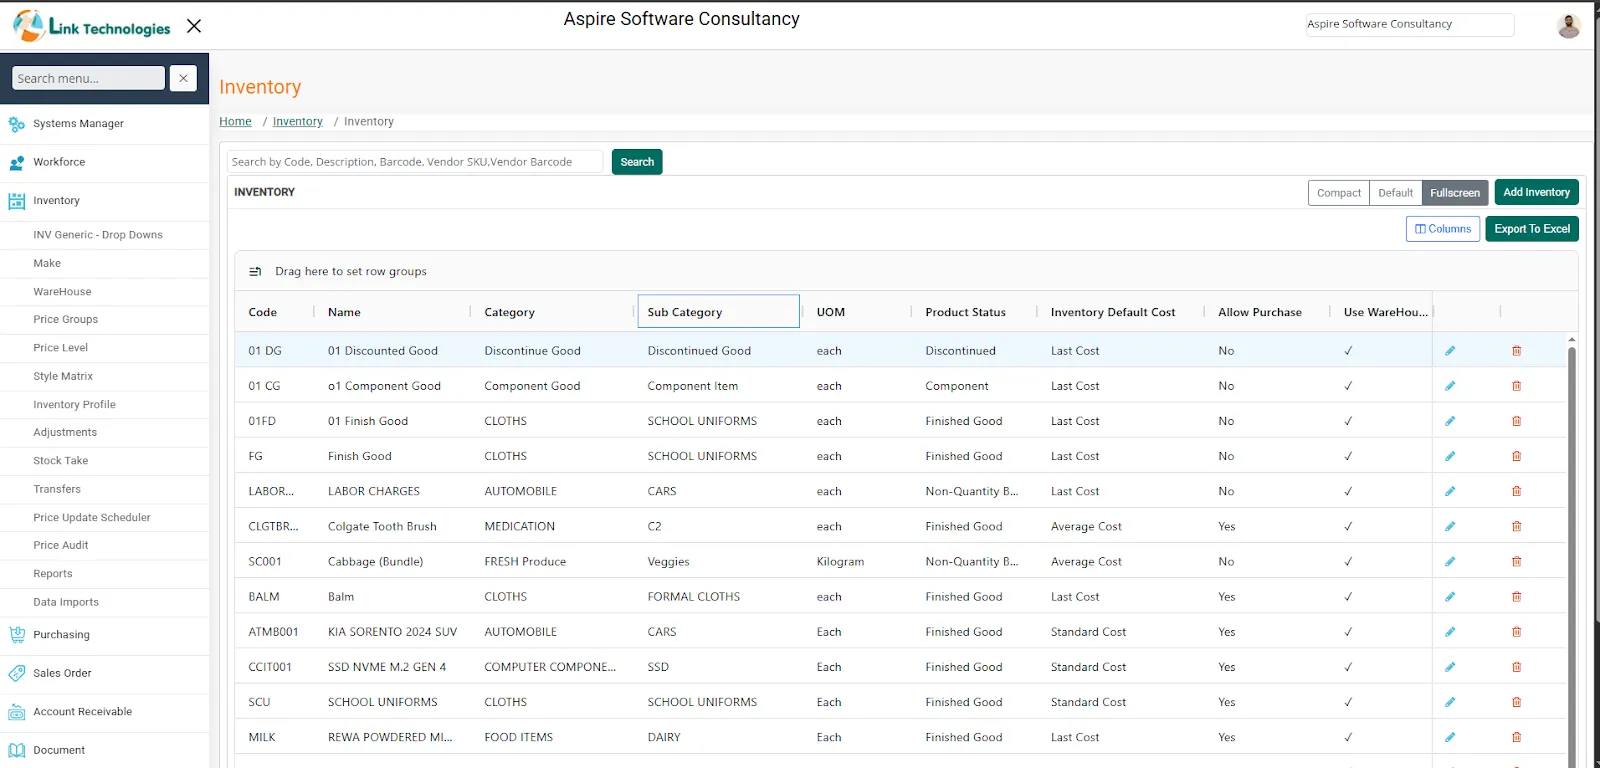Delete the 01 DG row trash icon
The image size is (1600, 768).
click(x=1516, y=351)
